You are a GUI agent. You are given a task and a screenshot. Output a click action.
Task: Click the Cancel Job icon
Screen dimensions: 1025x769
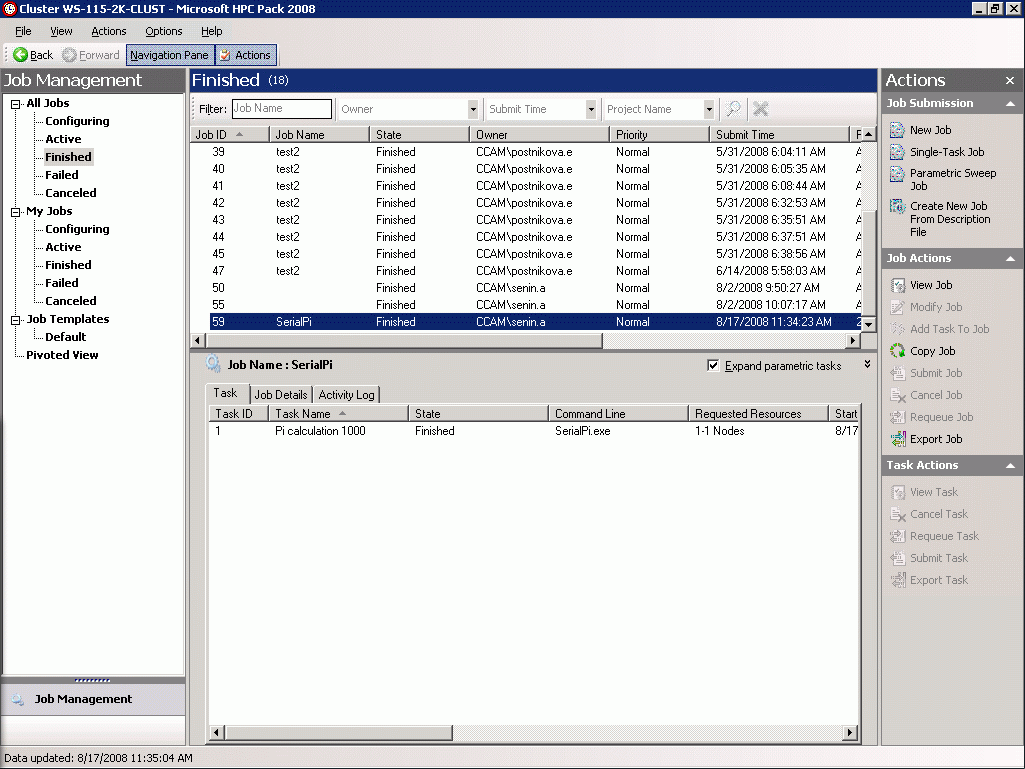898,395
